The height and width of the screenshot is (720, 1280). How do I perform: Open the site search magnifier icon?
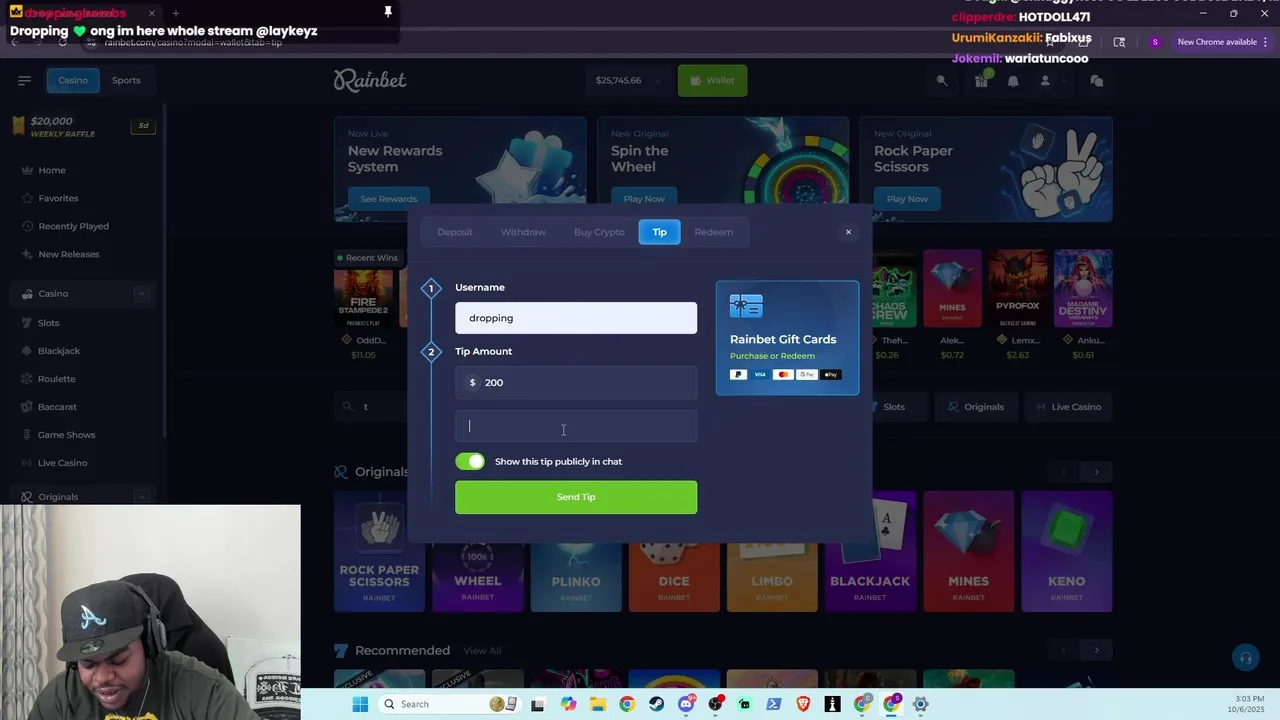941,81
